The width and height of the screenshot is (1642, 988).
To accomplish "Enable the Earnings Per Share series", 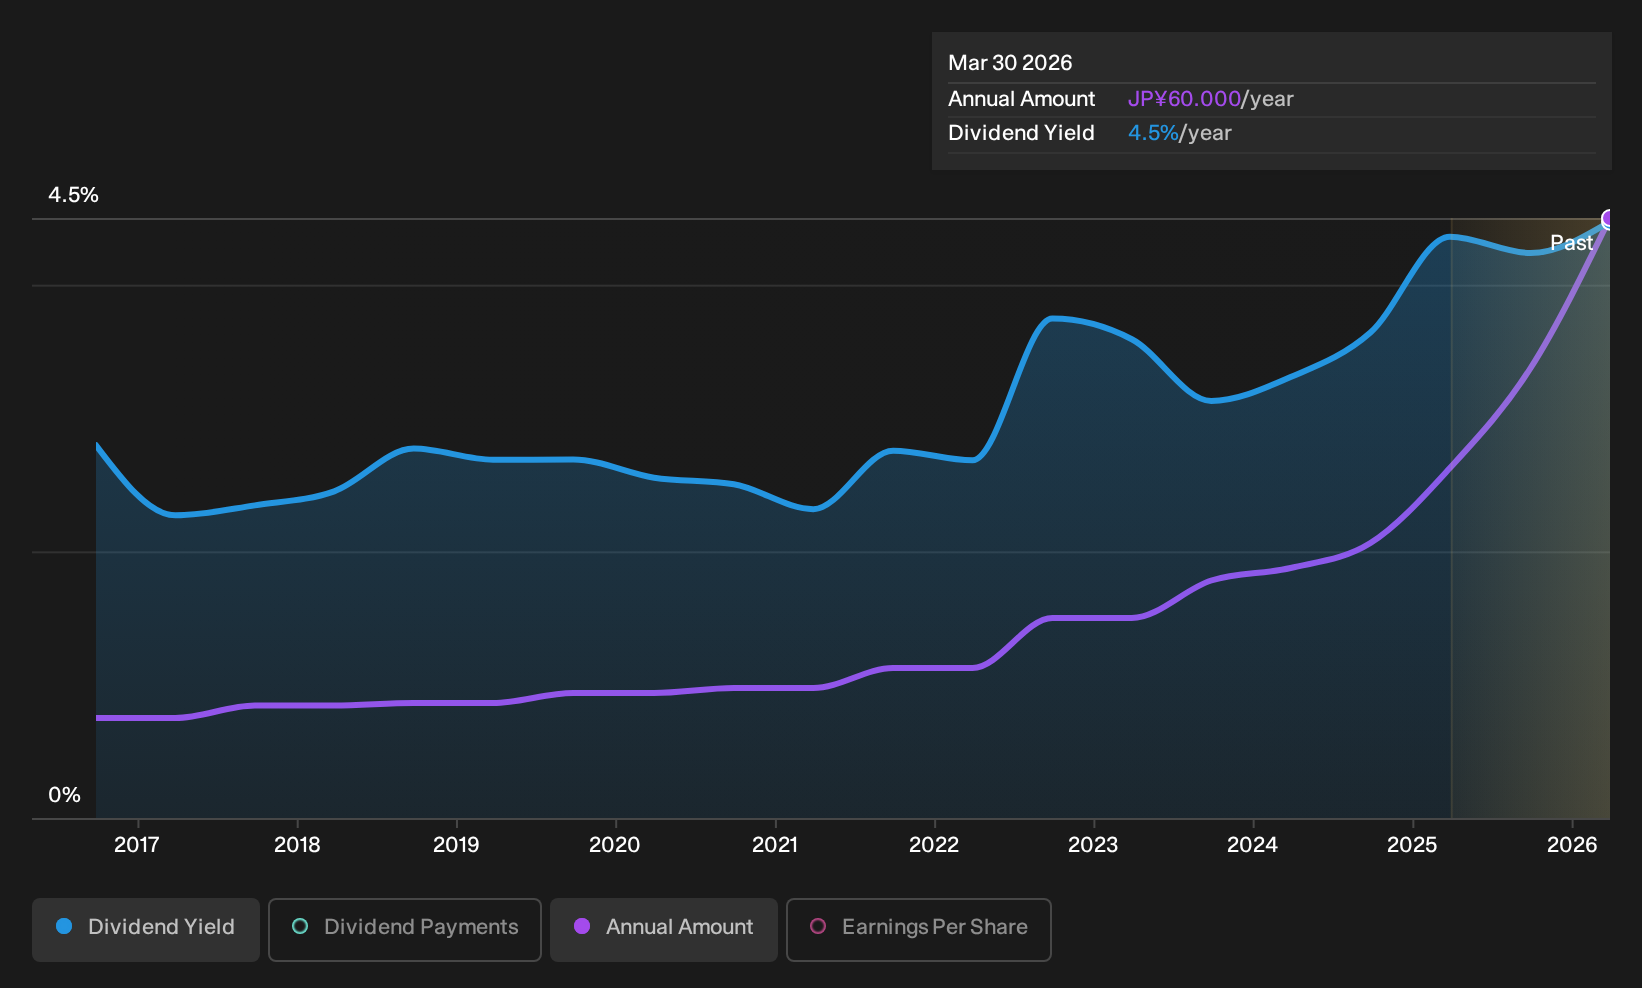I will (x=919, y=930).
